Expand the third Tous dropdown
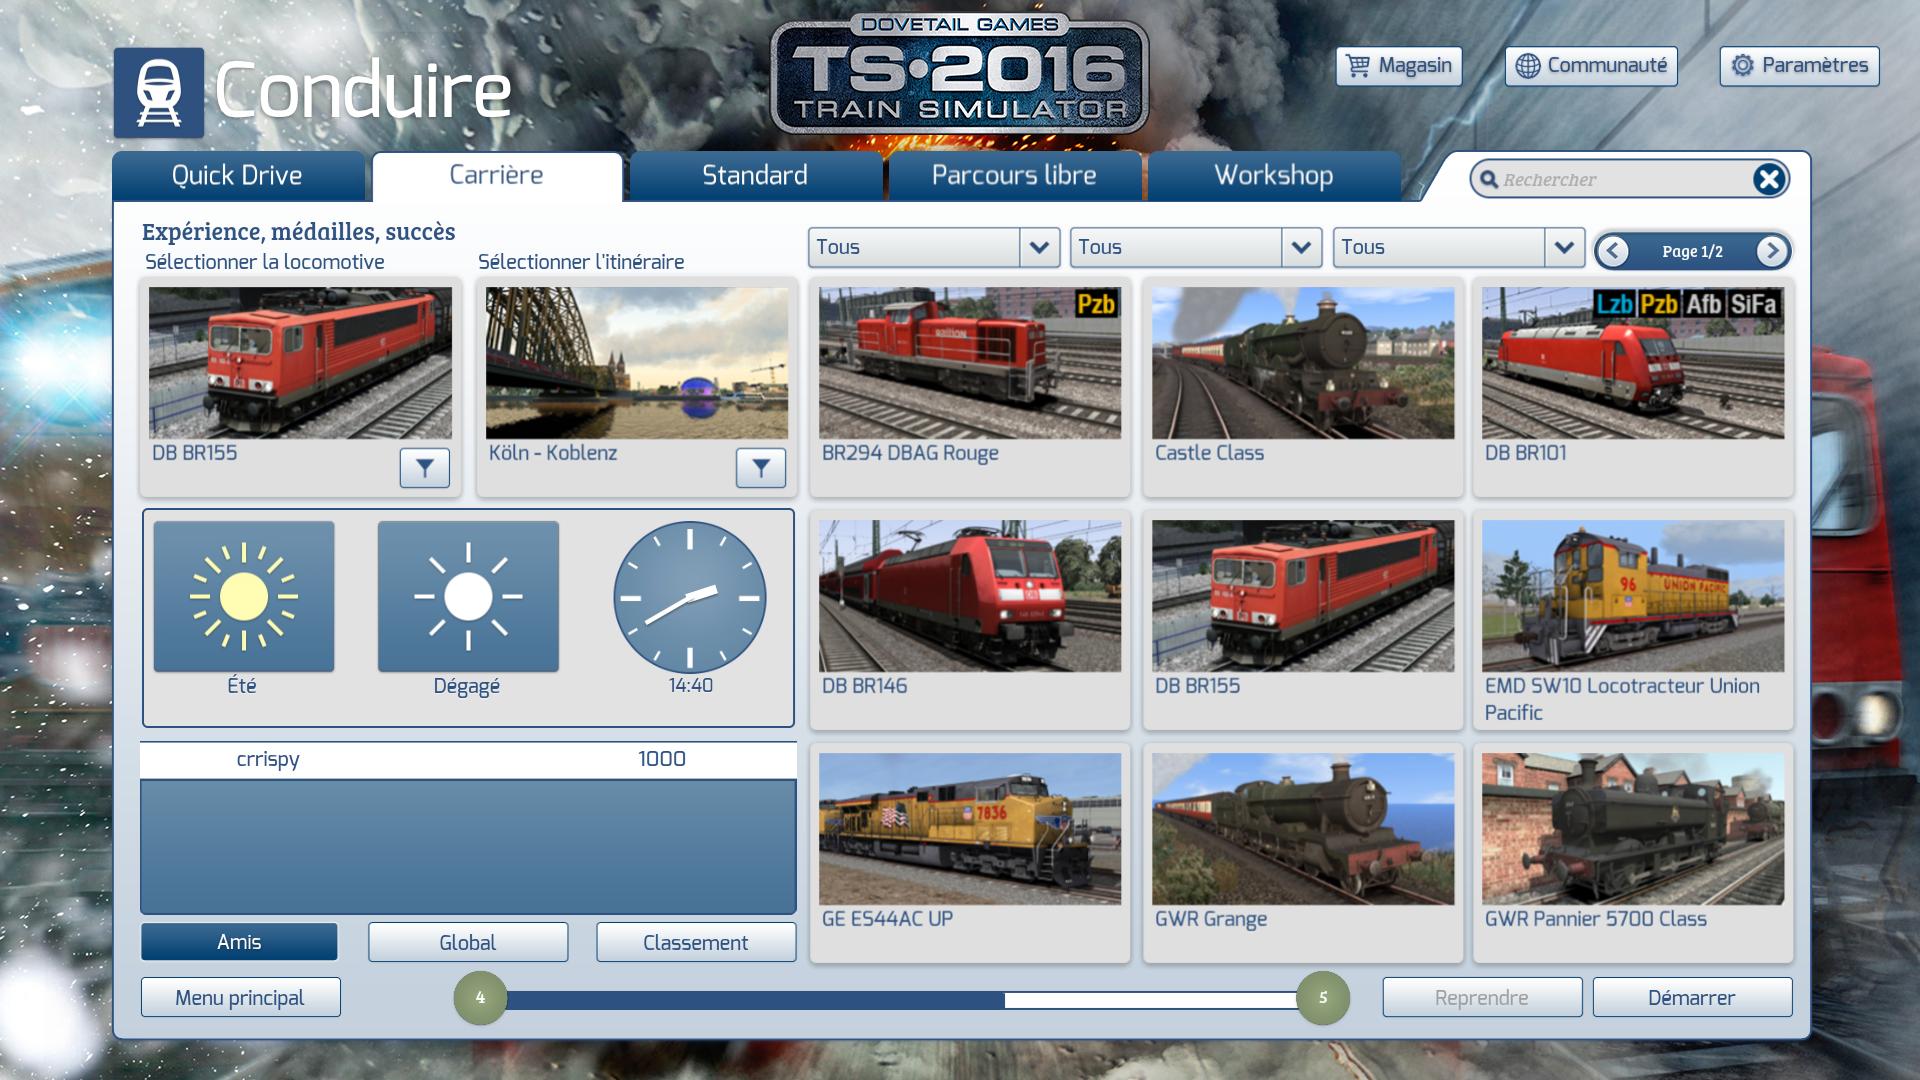Image resolution: width=1920 pixels, height=1080 pixels. (x=1563, y=247)
